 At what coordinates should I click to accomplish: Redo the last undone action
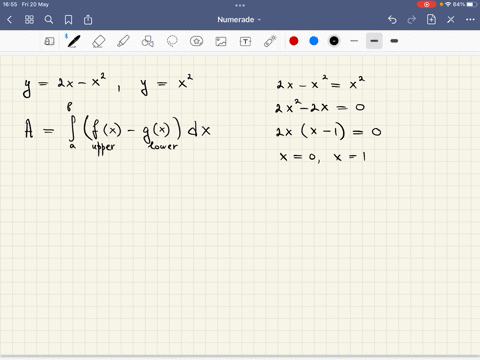tap(412, 20)
